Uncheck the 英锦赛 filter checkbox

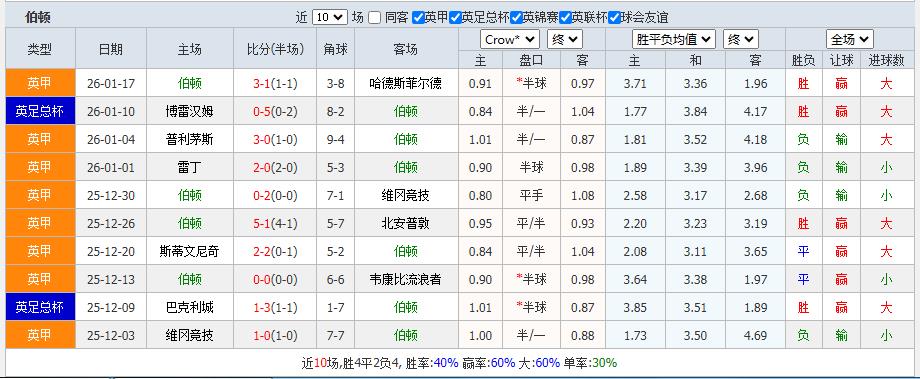click(x=516, y=18)
